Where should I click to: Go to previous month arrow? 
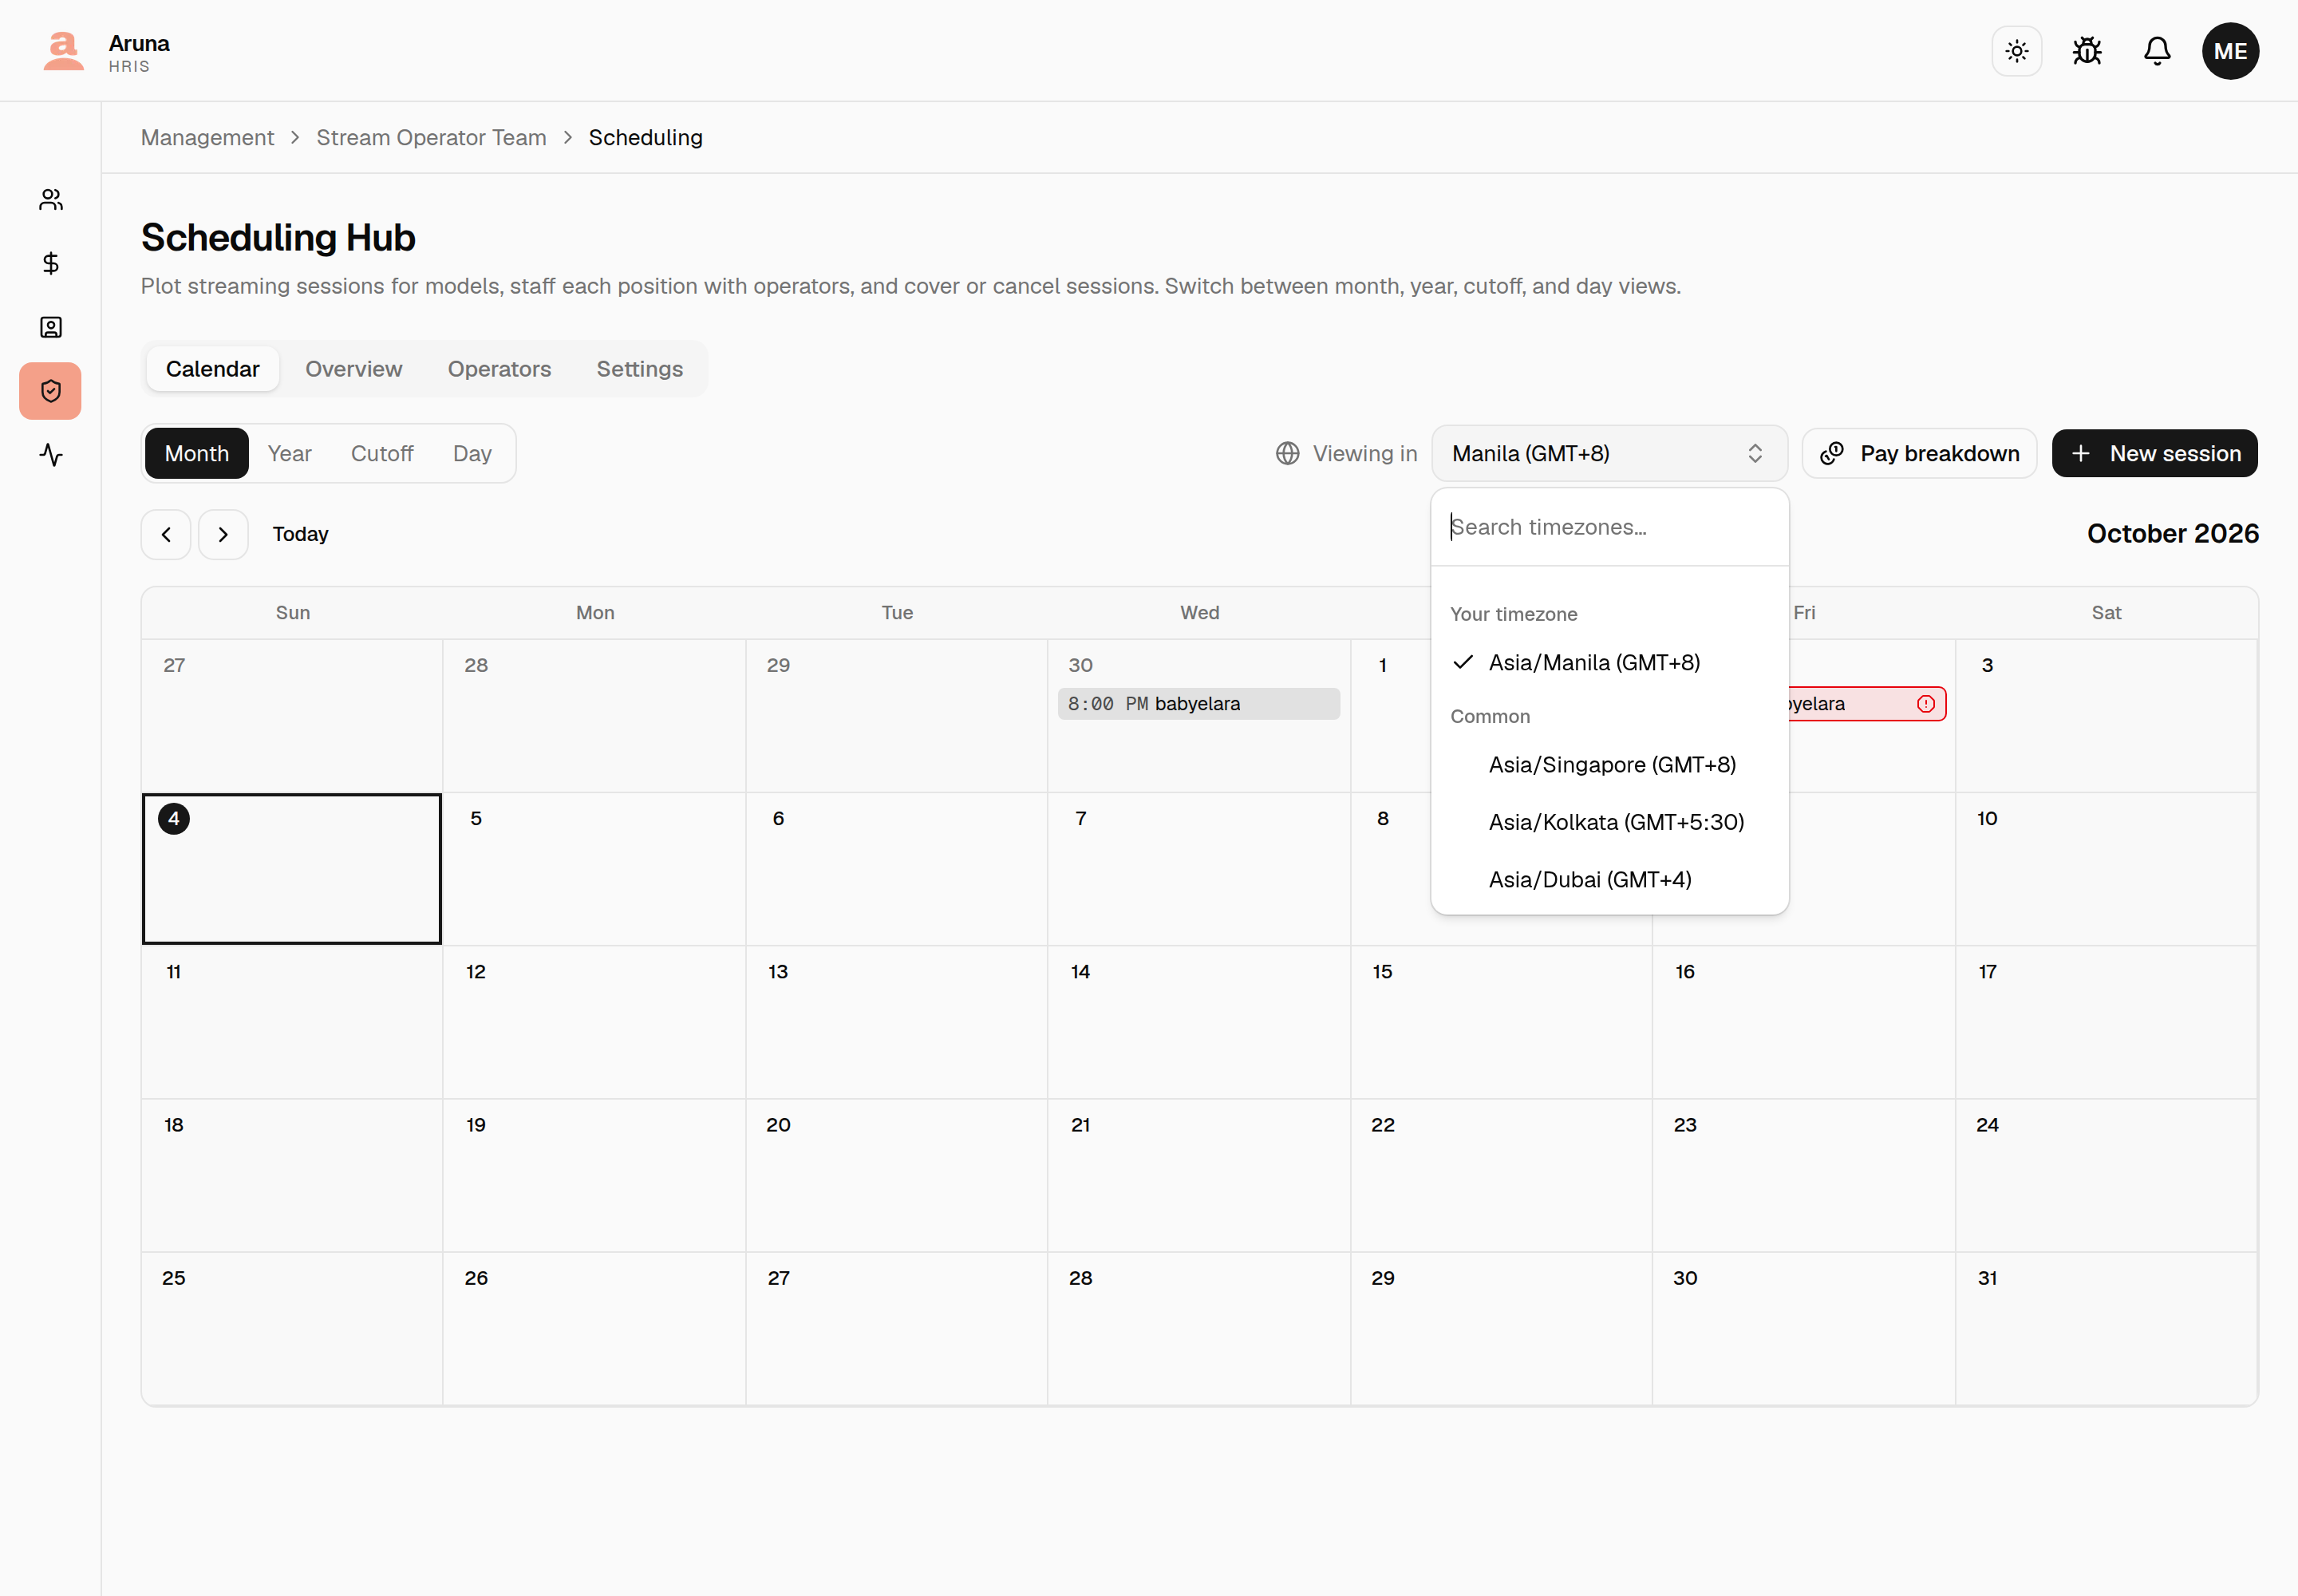click(x=166, y=534)
